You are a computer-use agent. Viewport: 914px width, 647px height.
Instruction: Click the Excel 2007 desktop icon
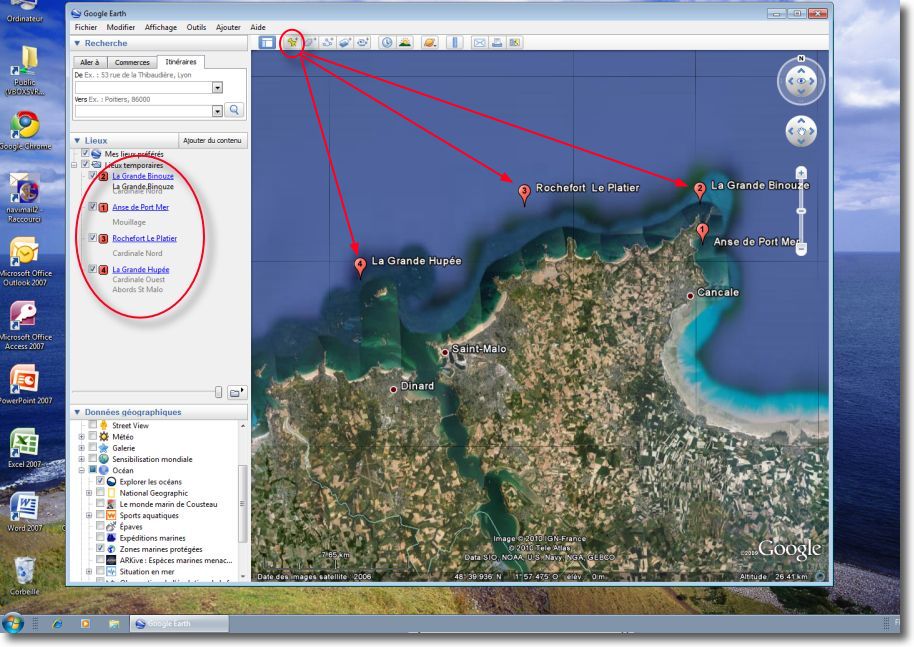[24, 449]
